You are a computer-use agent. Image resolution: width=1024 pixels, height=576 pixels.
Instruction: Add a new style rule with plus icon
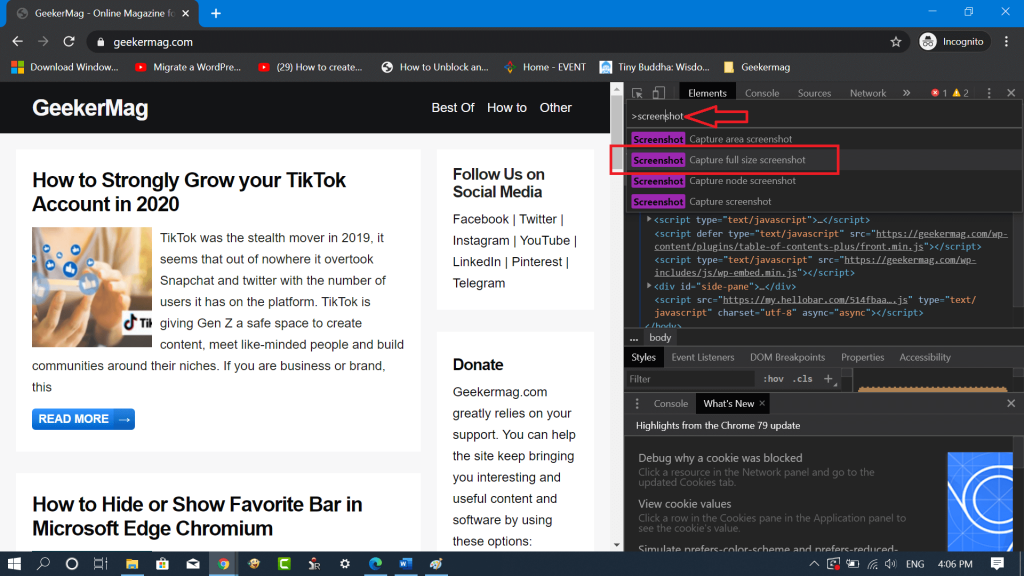828,379
